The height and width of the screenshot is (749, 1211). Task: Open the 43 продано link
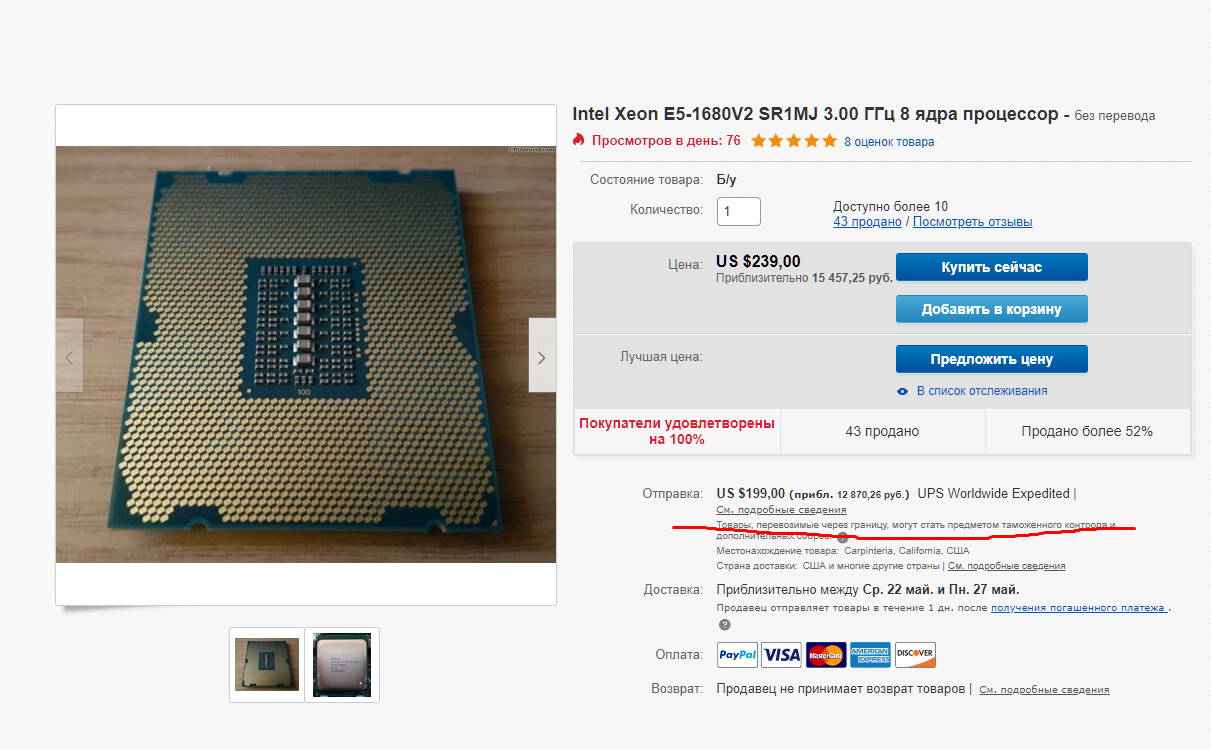point(867,222)
